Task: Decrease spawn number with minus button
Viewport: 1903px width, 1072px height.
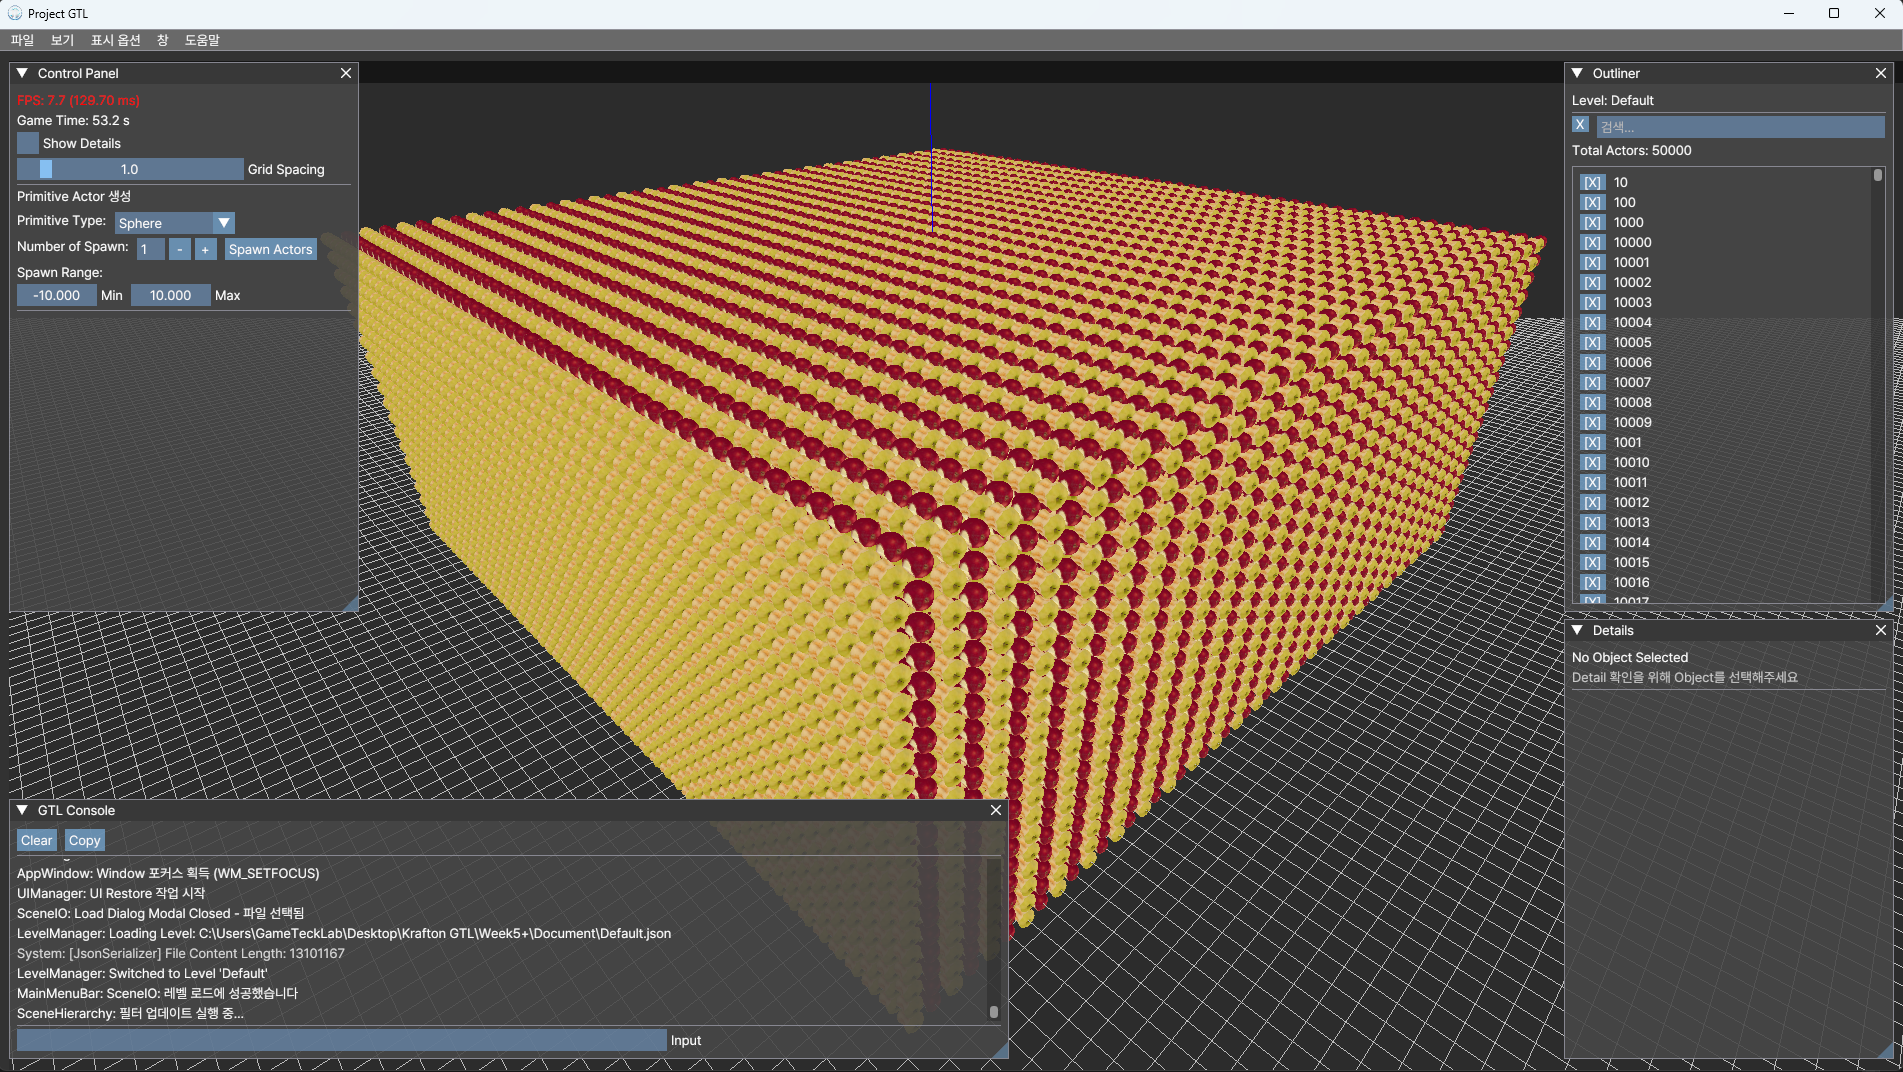Action: (x=179, y=249)
